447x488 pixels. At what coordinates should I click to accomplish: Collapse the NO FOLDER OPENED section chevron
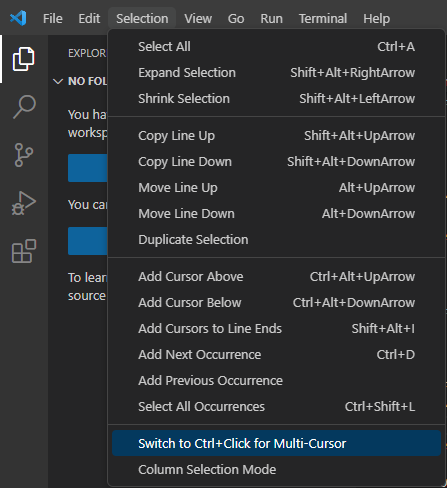pos(58,81)
